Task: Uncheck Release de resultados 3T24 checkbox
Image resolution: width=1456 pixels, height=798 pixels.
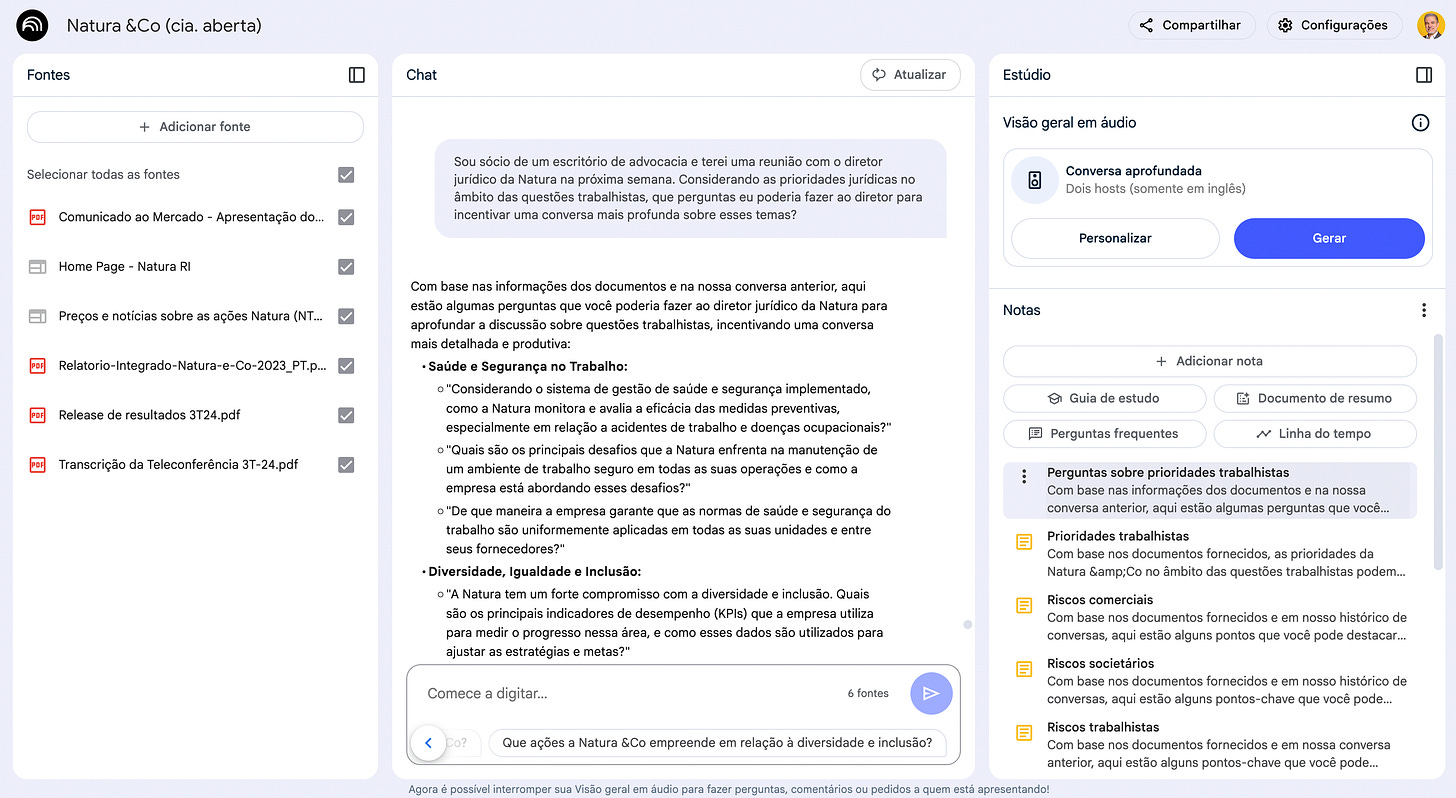Action: (x=346, y=415)
